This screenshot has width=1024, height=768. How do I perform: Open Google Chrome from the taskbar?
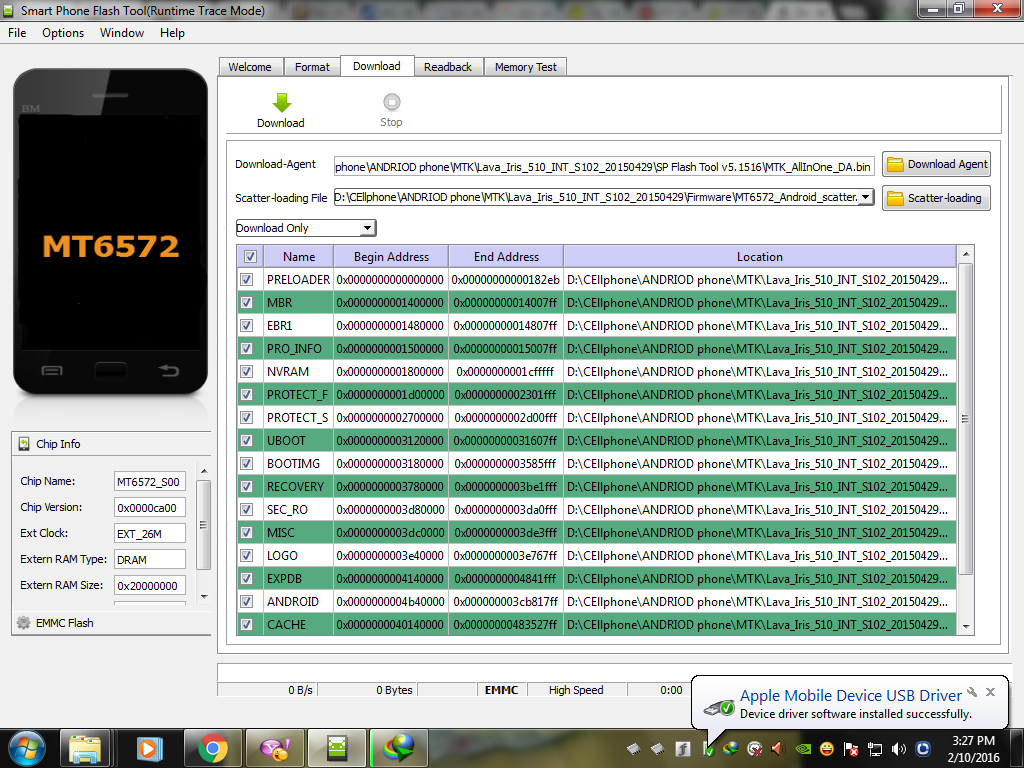click(x=211, y=747)
